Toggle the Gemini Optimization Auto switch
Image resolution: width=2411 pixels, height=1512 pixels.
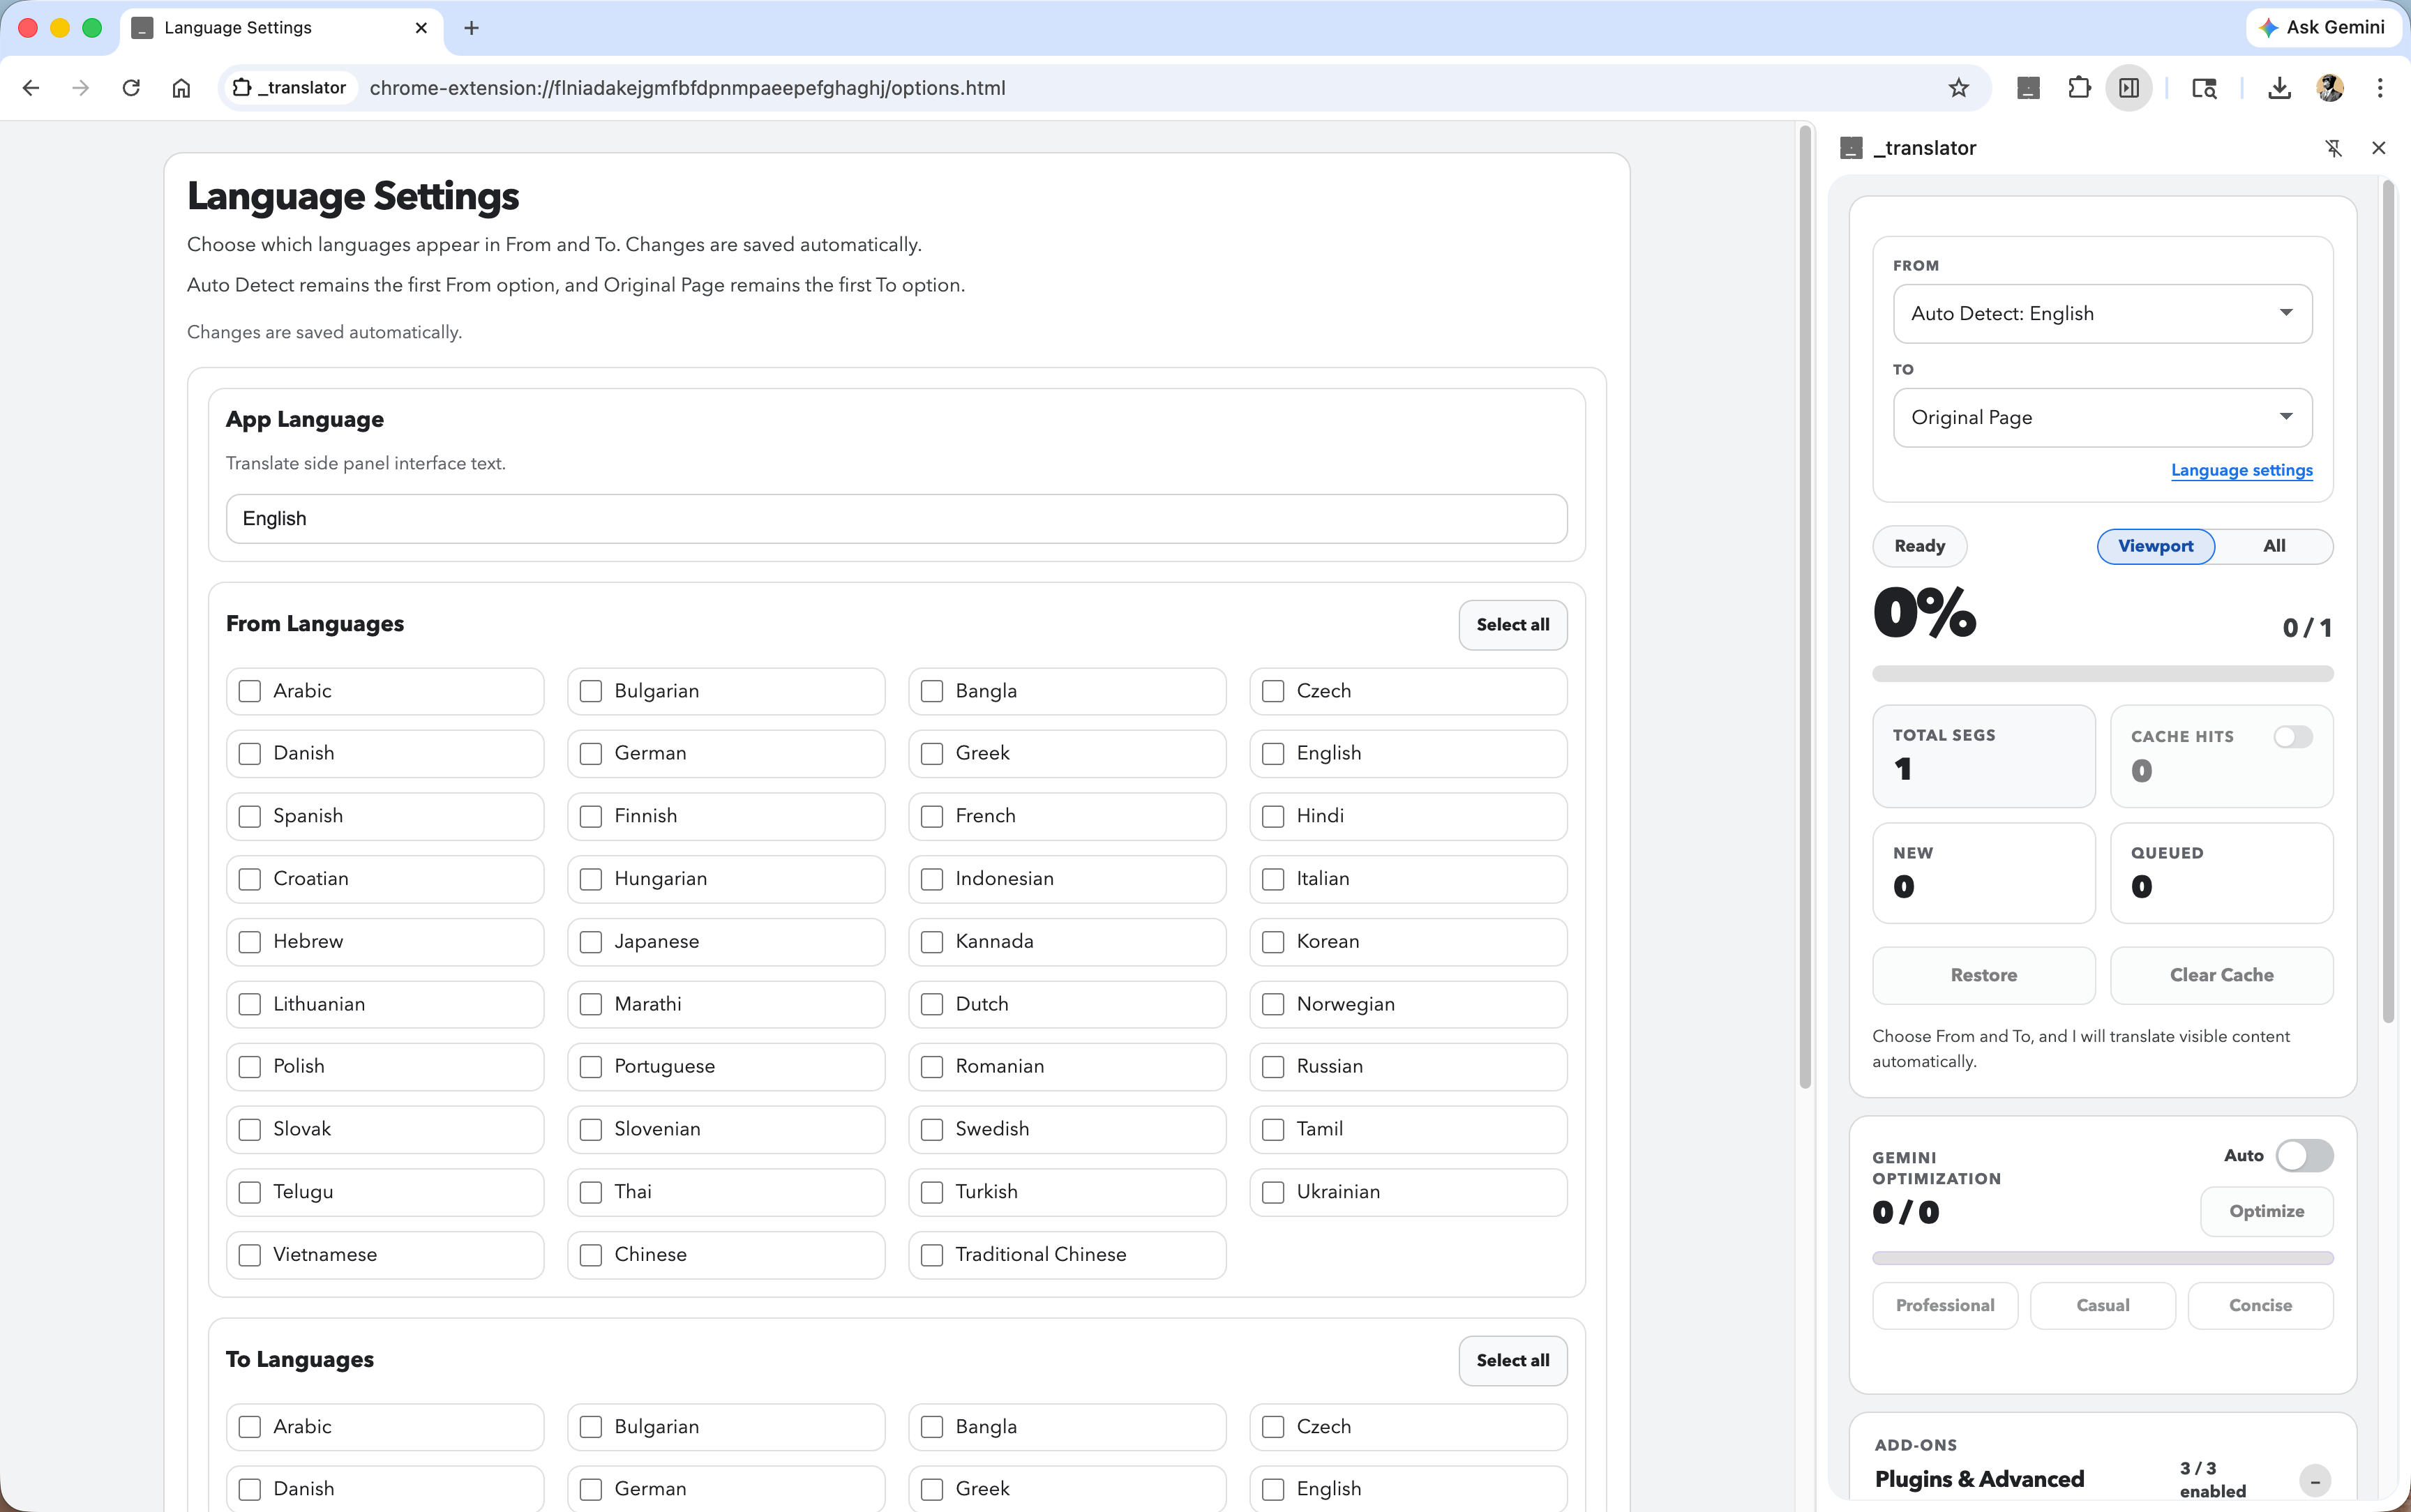point(2304,1155)
